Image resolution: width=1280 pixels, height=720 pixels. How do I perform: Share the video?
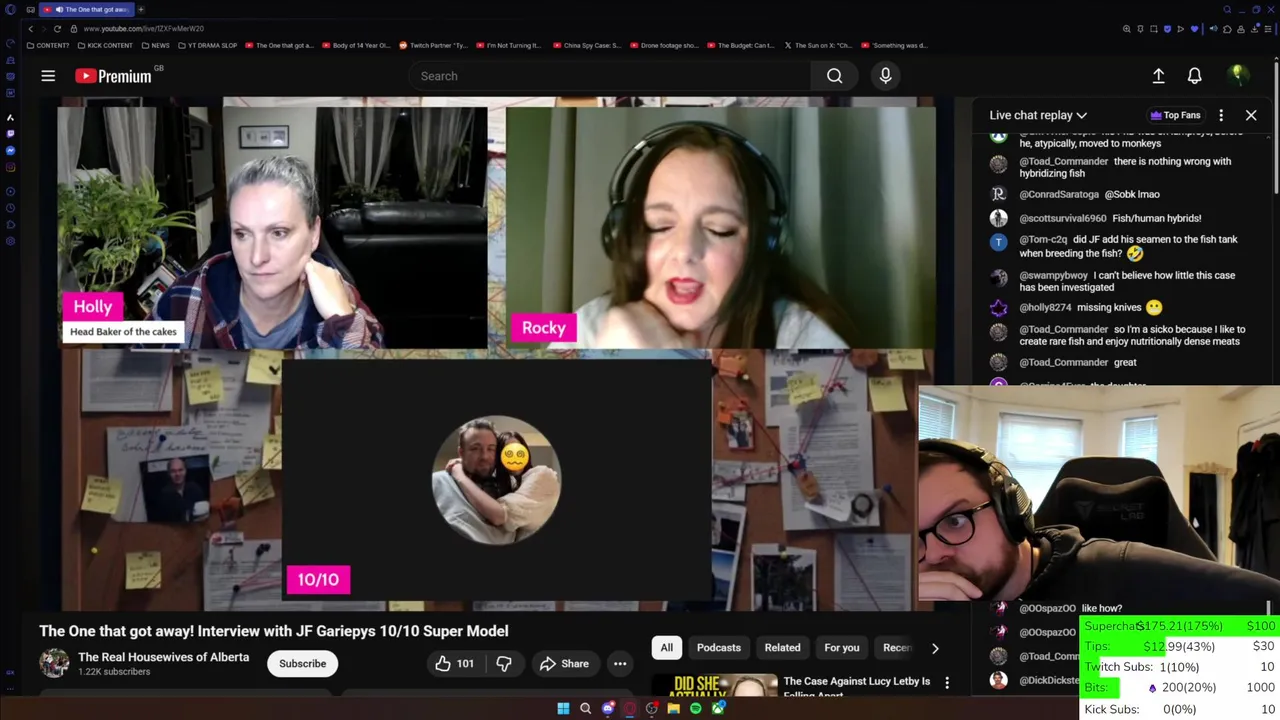pyautogui.click(x=564, y=664)
